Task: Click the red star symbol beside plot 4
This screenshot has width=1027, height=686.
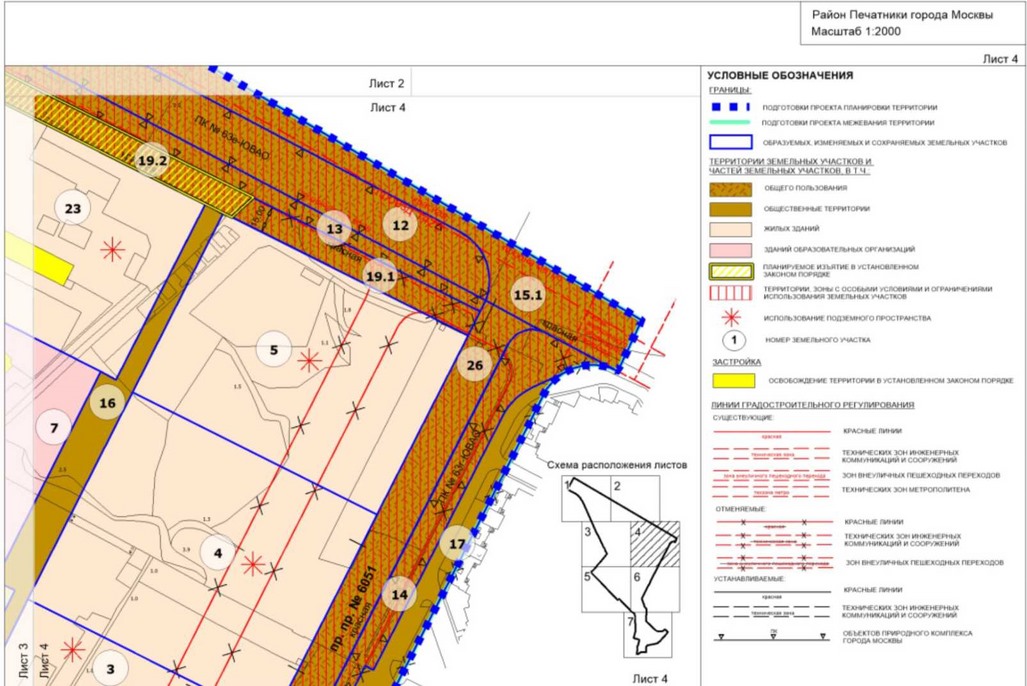Action: pyautogui.click(x=253, y=564)
